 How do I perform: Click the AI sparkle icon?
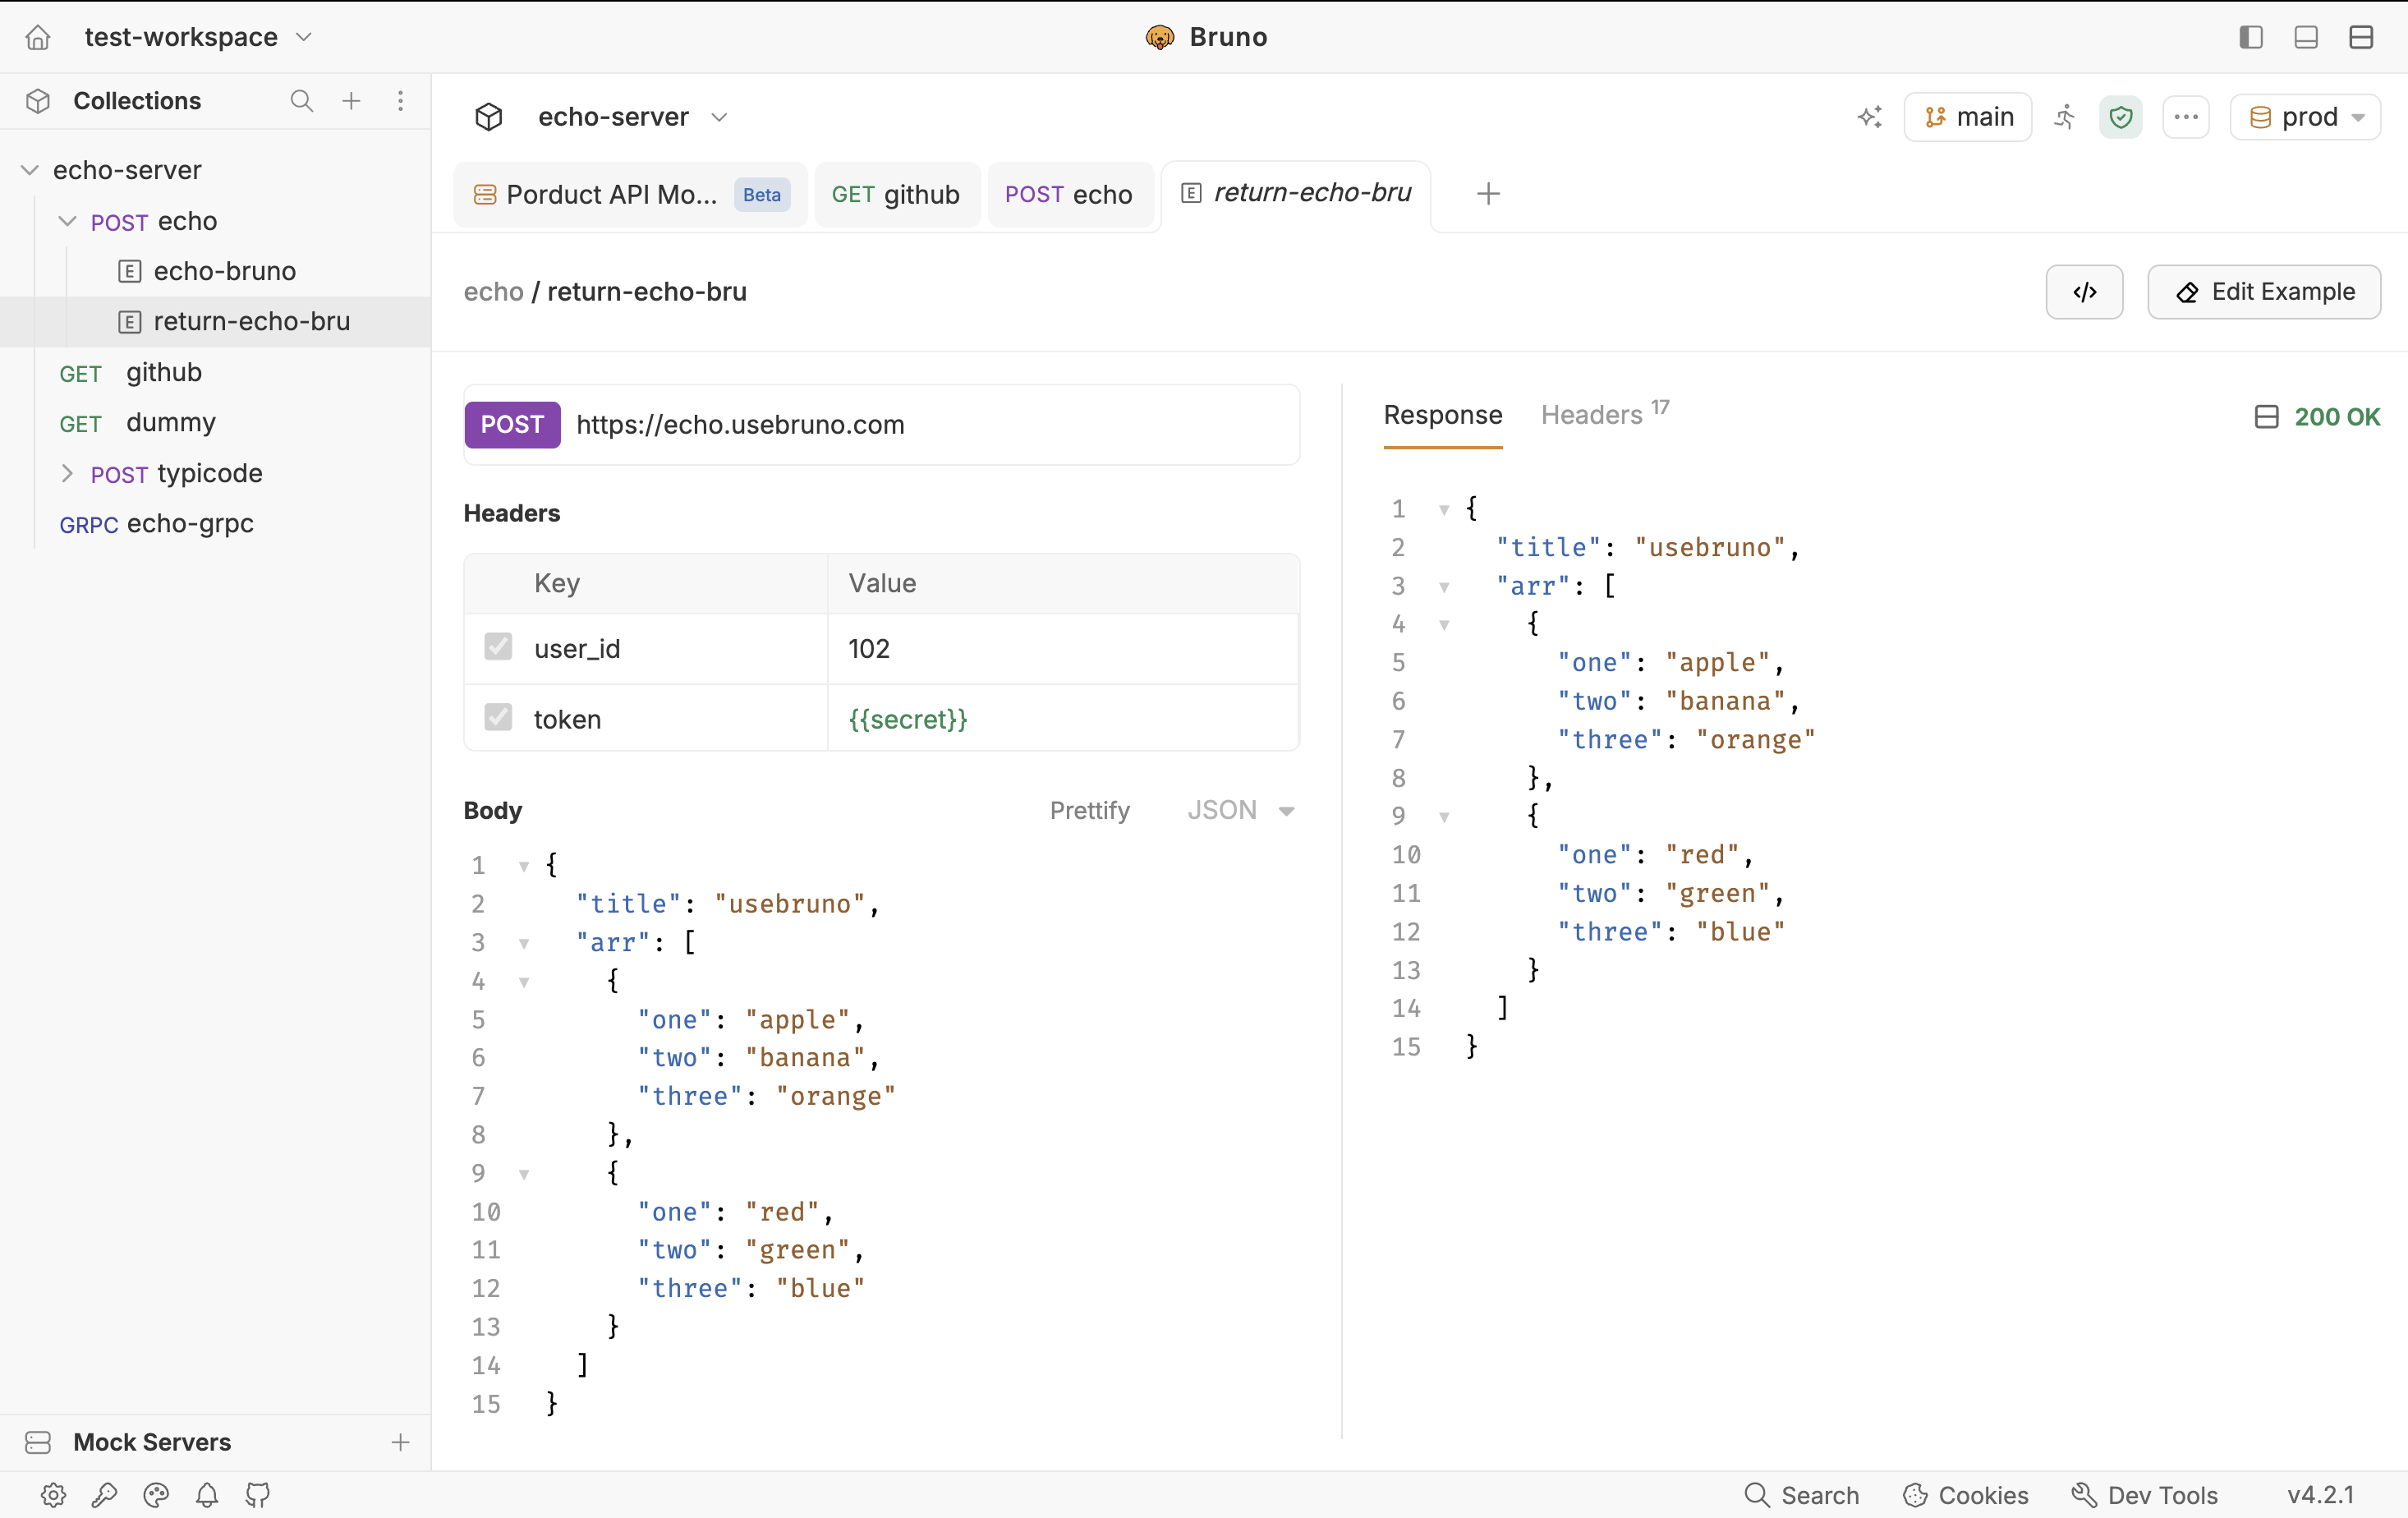click(x=1869, y=117)
